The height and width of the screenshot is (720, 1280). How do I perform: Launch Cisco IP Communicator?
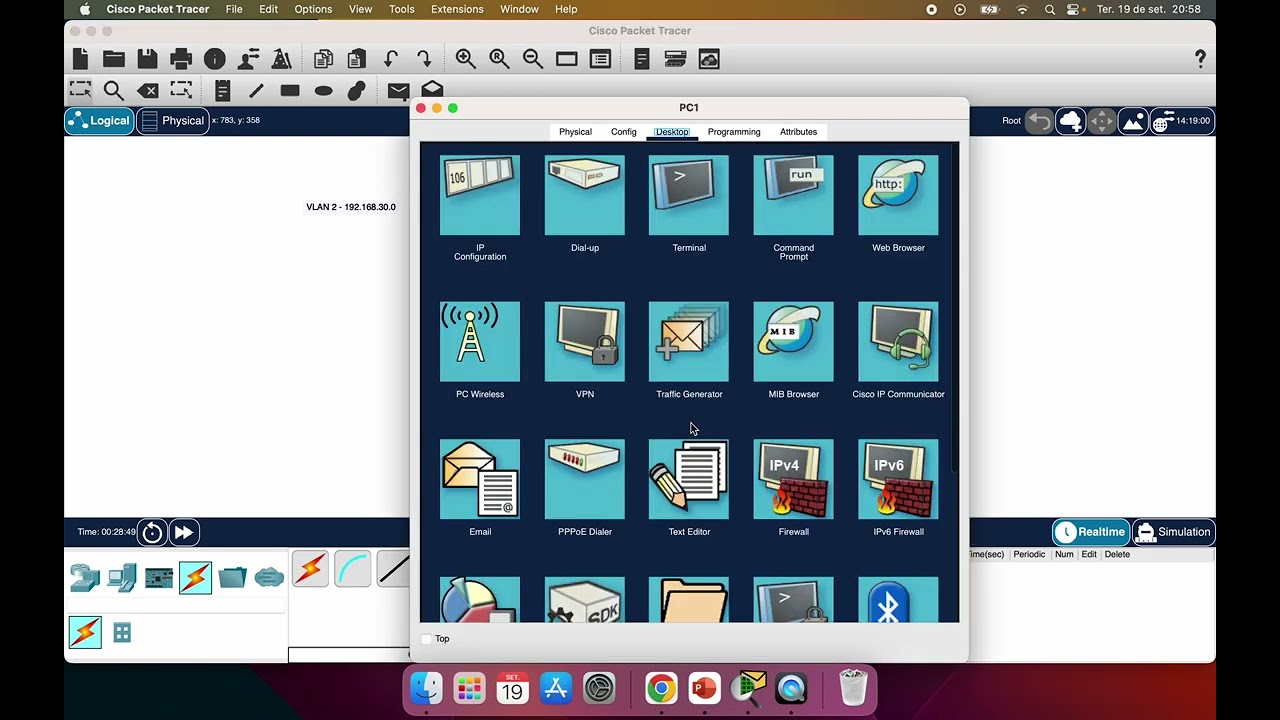pyautogui.click(x=898, y=342)
